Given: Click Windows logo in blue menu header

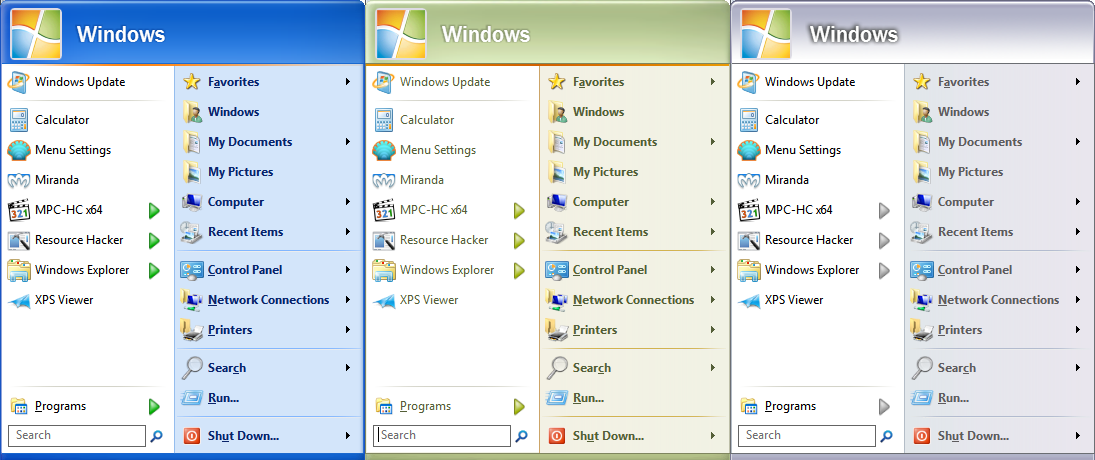Looking at the screenshot, I should (36, 34).
